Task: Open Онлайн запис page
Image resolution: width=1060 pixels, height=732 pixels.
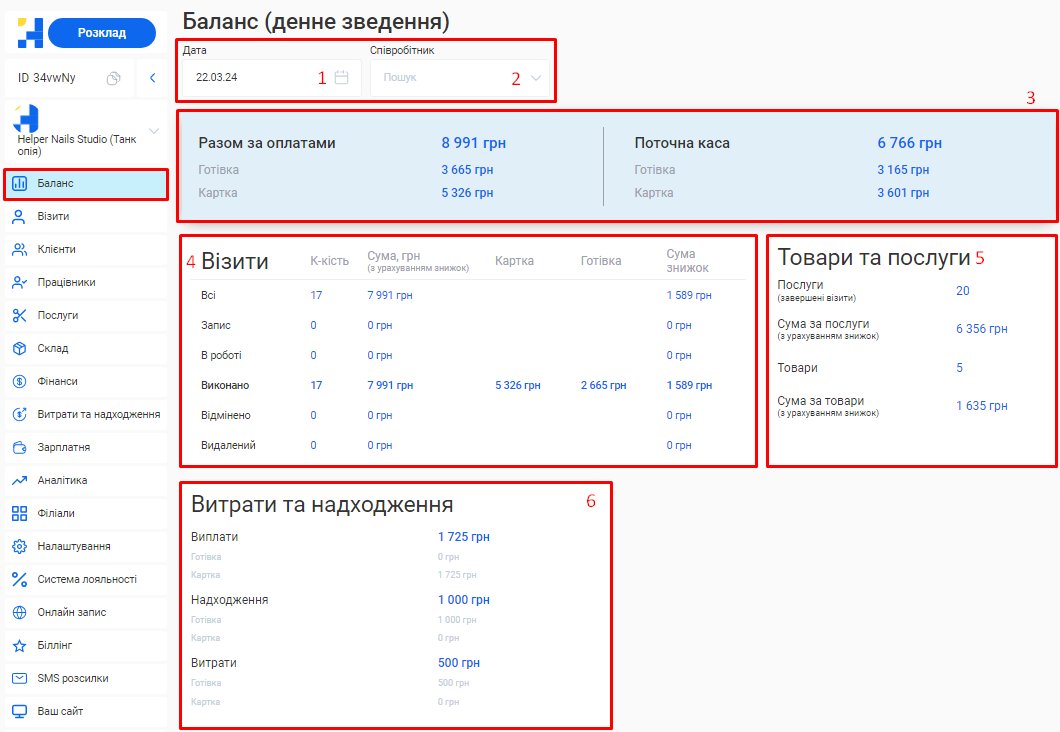Action: [72, 613]
